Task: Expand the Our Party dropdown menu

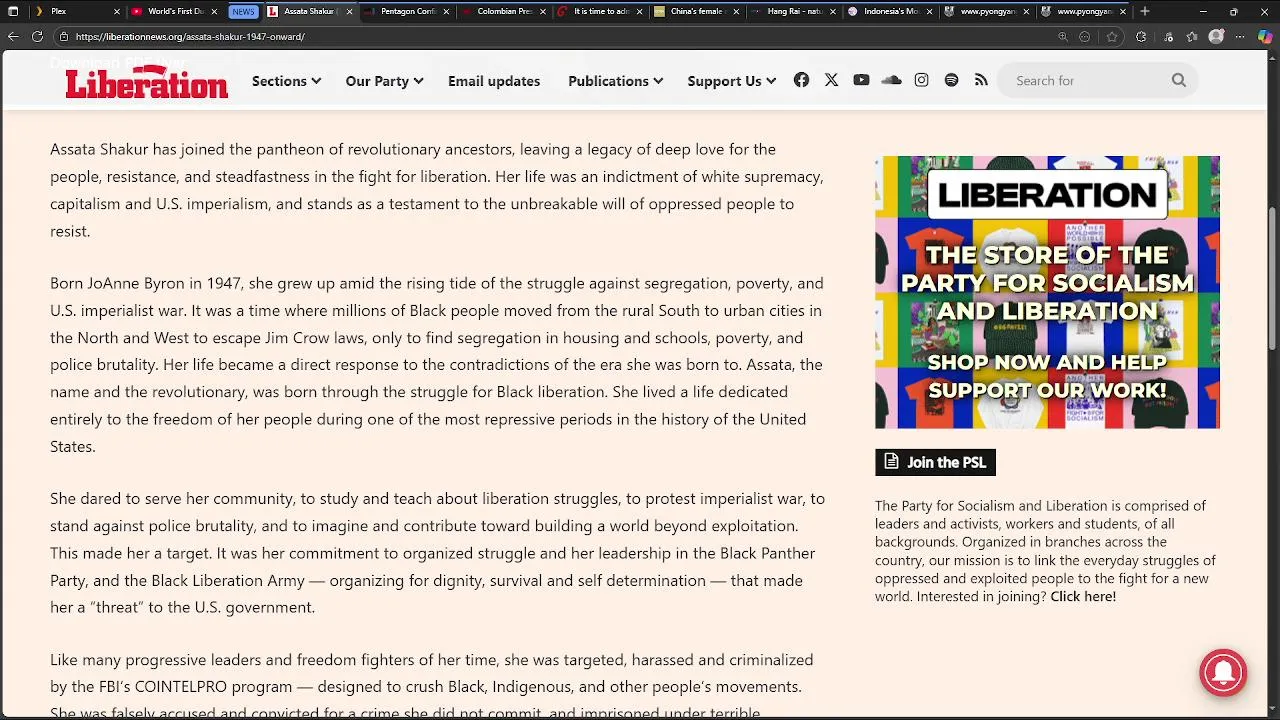Action: [x=384, y=81]
